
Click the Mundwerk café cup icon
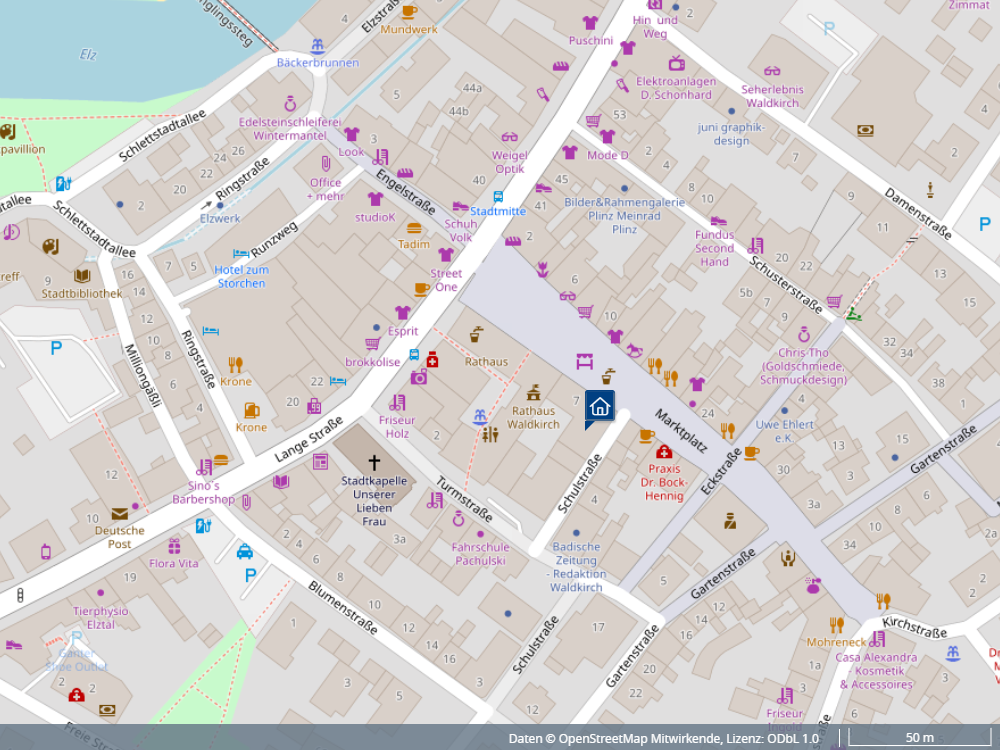408,11
